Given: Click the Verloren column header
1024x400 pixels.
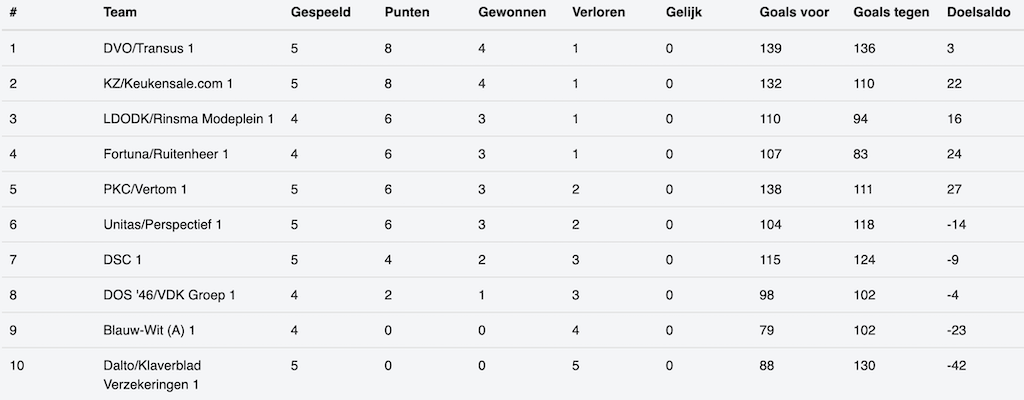Looking at the screenshot, I should pyautogui.click(x=599, y=13).
